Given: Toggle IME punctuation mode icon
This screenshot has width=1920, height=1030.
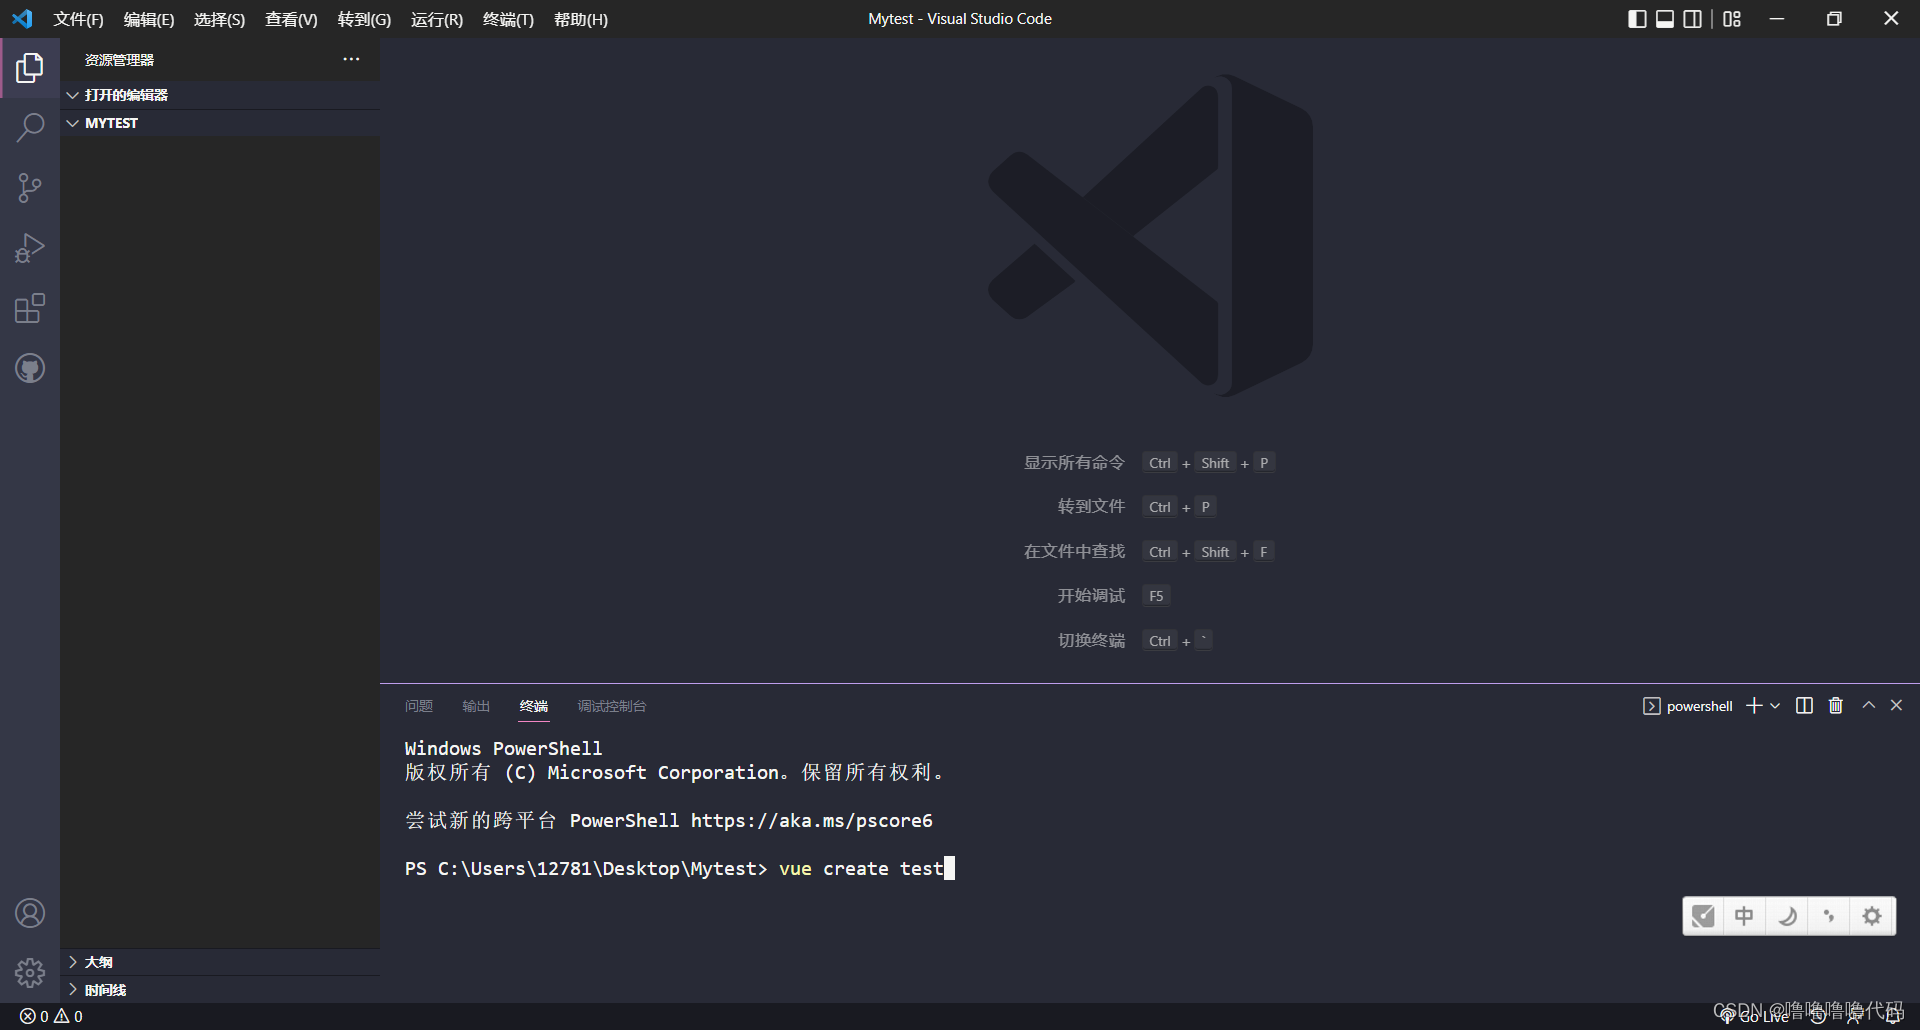Looking at the screenshot, I should [x=1829, y=916].
